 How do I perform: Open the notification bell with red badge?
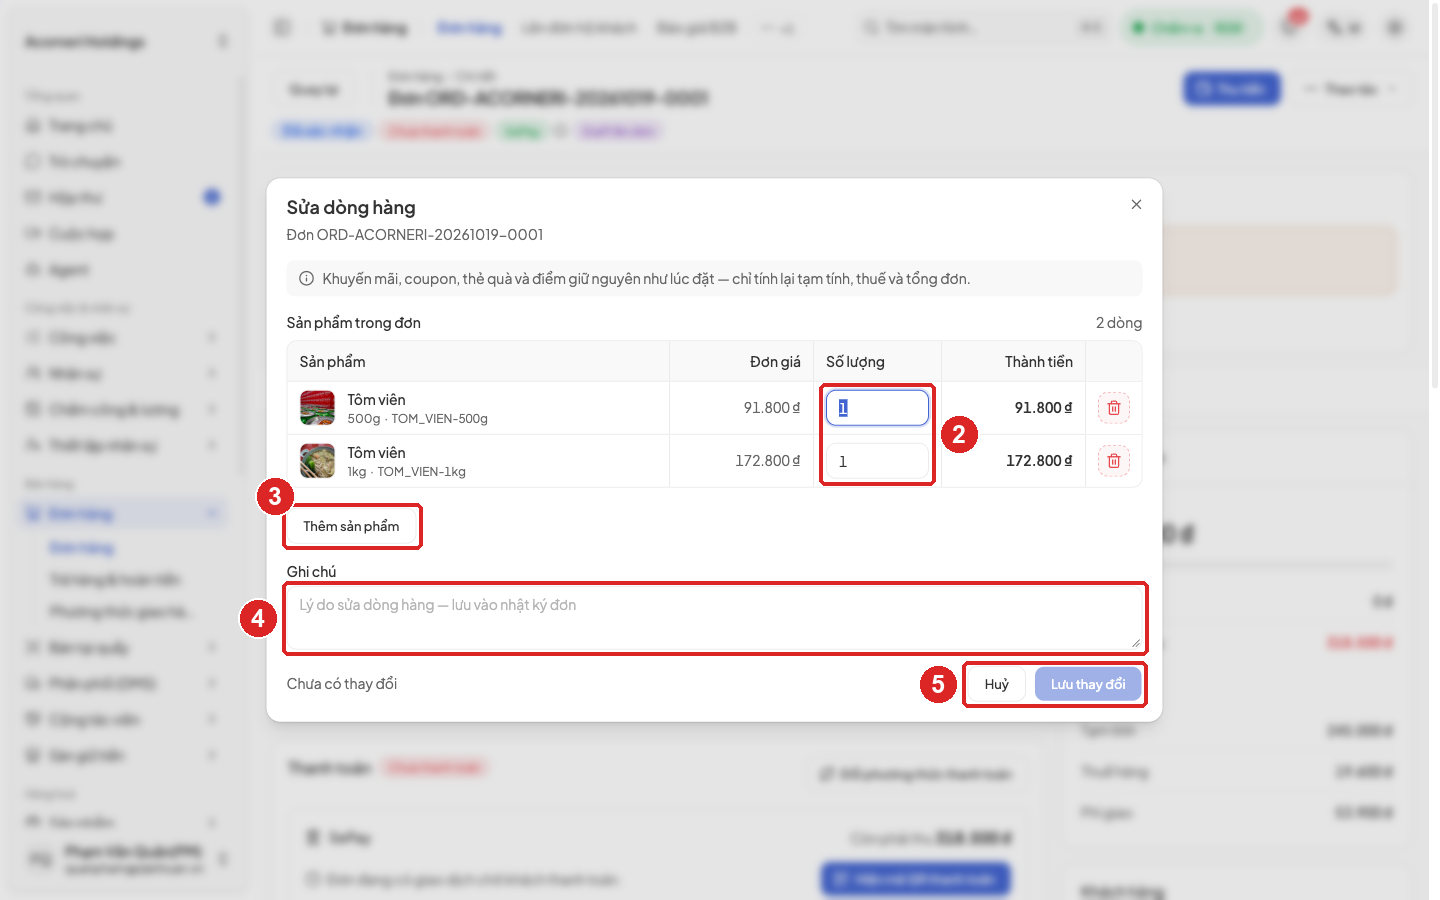tap(1290, 27)
